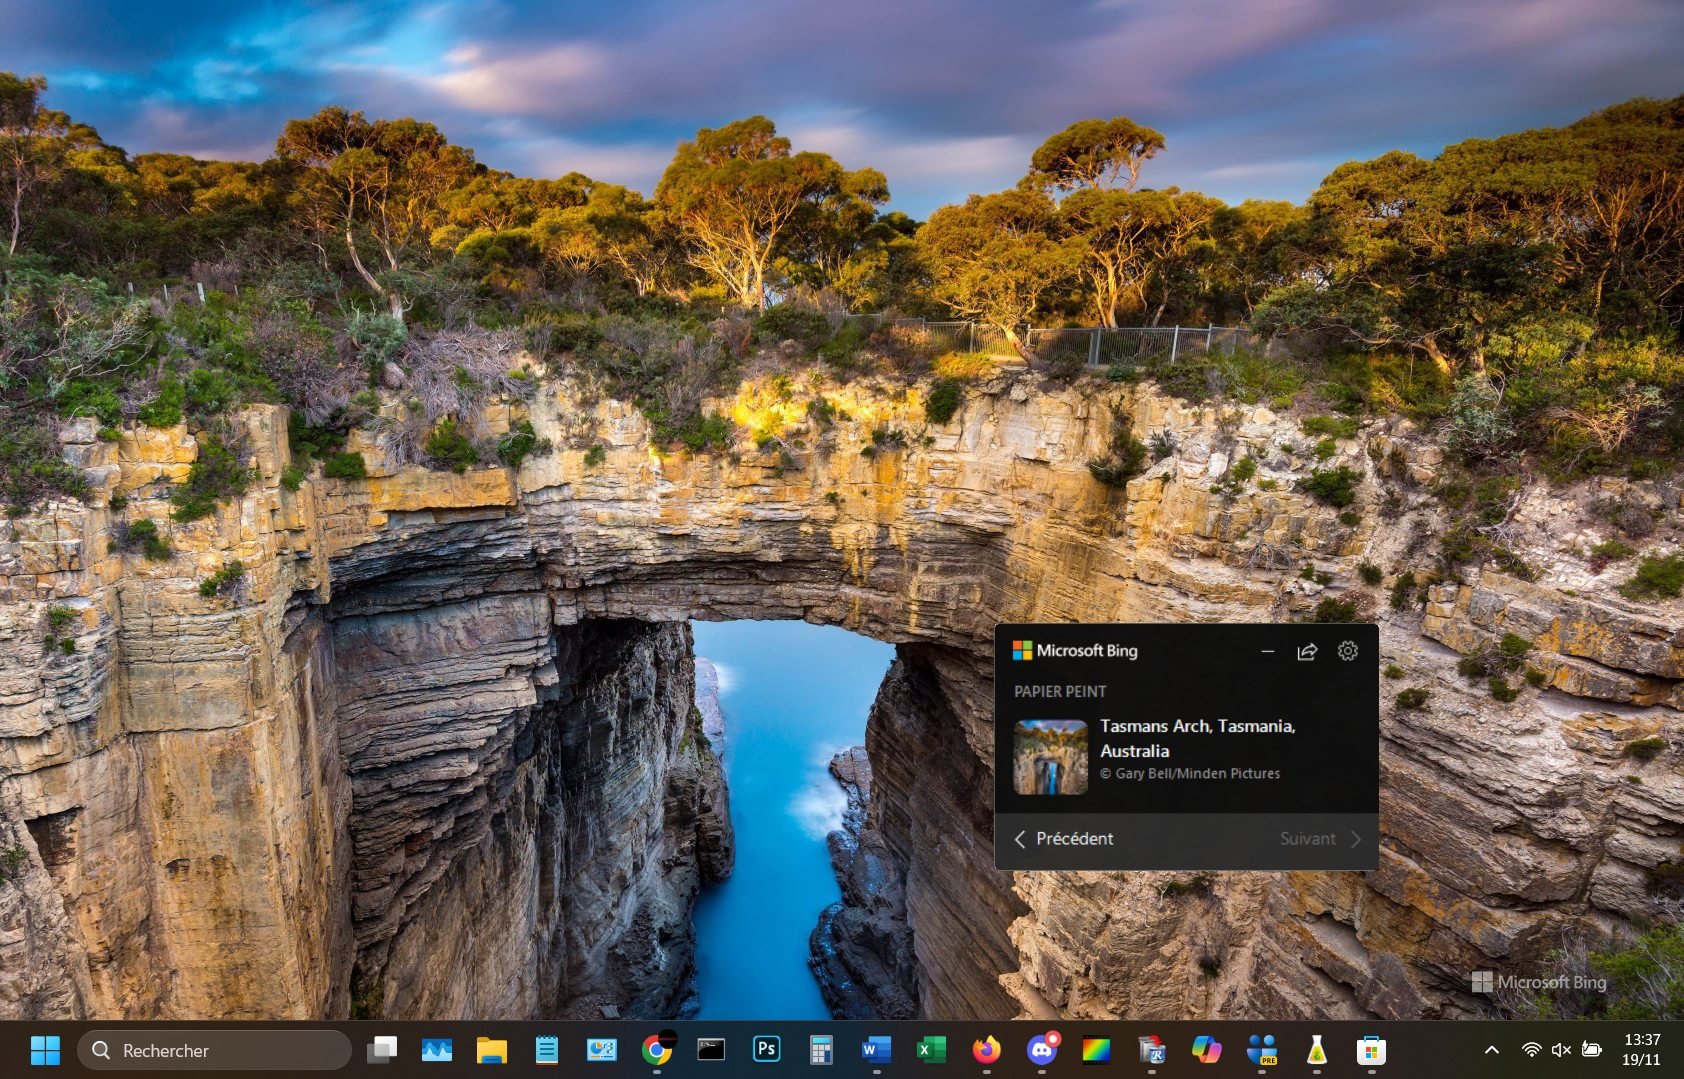Open Google Chrome
This screenshot has width=1684, height=1079.
(657, 1050)
